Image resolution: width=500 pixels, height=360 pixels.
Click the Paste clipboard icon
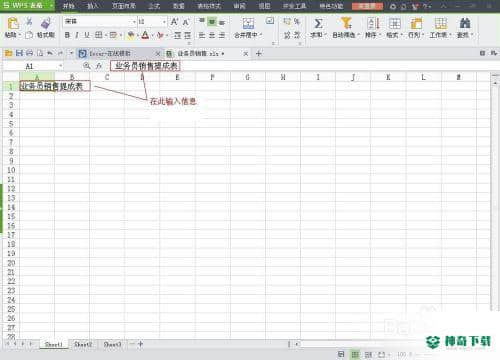[x=12, y=23]
